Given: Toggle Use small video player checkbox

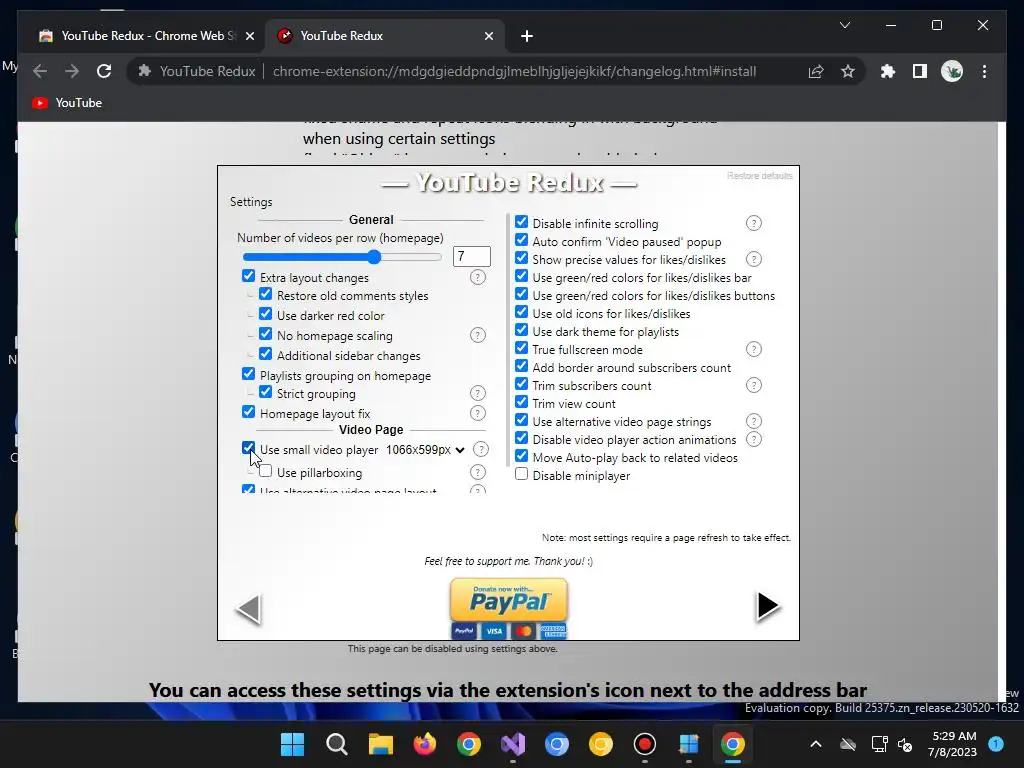Looking at the screenshot, I should (x=248, y=447).
